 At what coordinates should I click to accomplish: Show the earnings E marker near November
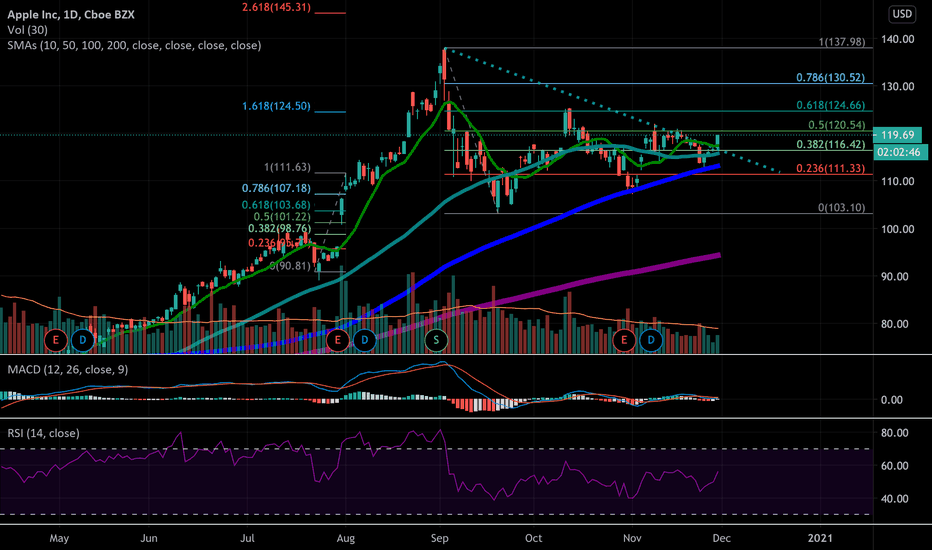coord(624,340)
